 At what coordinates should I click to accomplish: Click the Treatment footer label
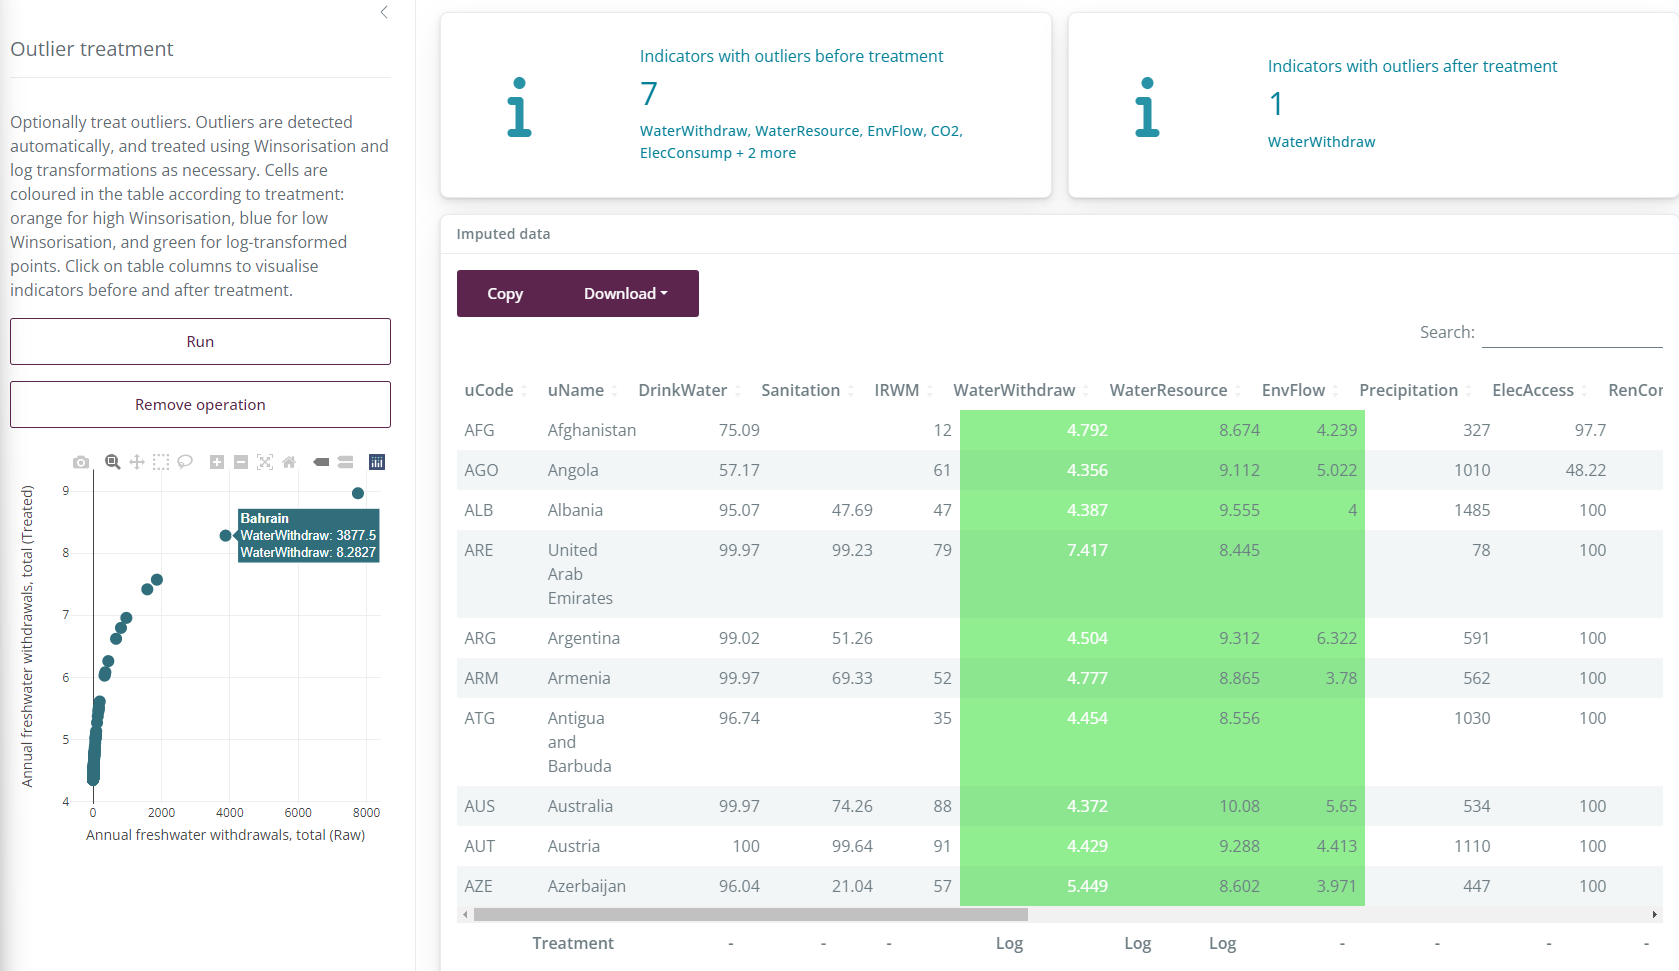pyautogui.click(x=573, y=943)
